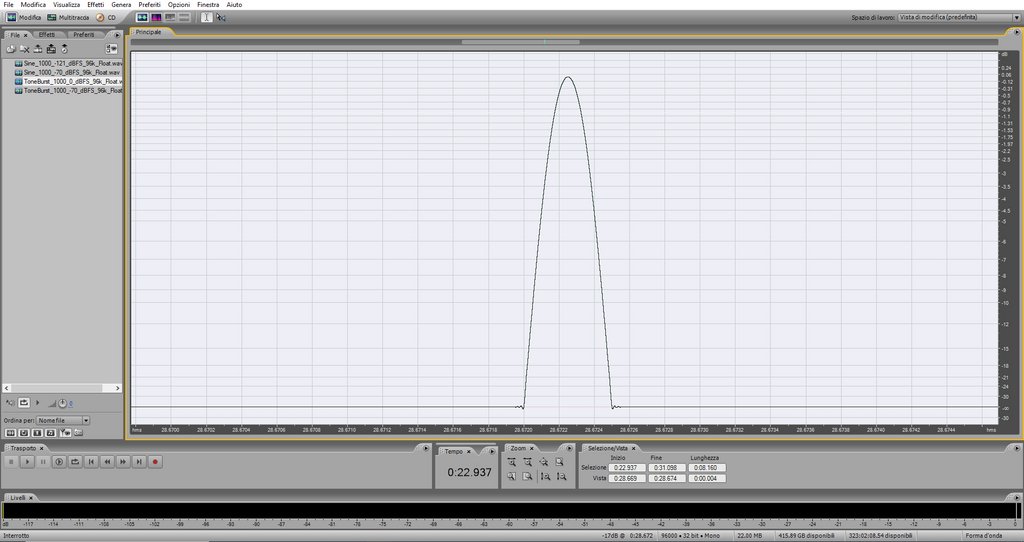The height and width of the screenshot is (542, 1024).
Task: Click the horizontal zoom navigation bar above waveform
Action: [x=520, y=42]
